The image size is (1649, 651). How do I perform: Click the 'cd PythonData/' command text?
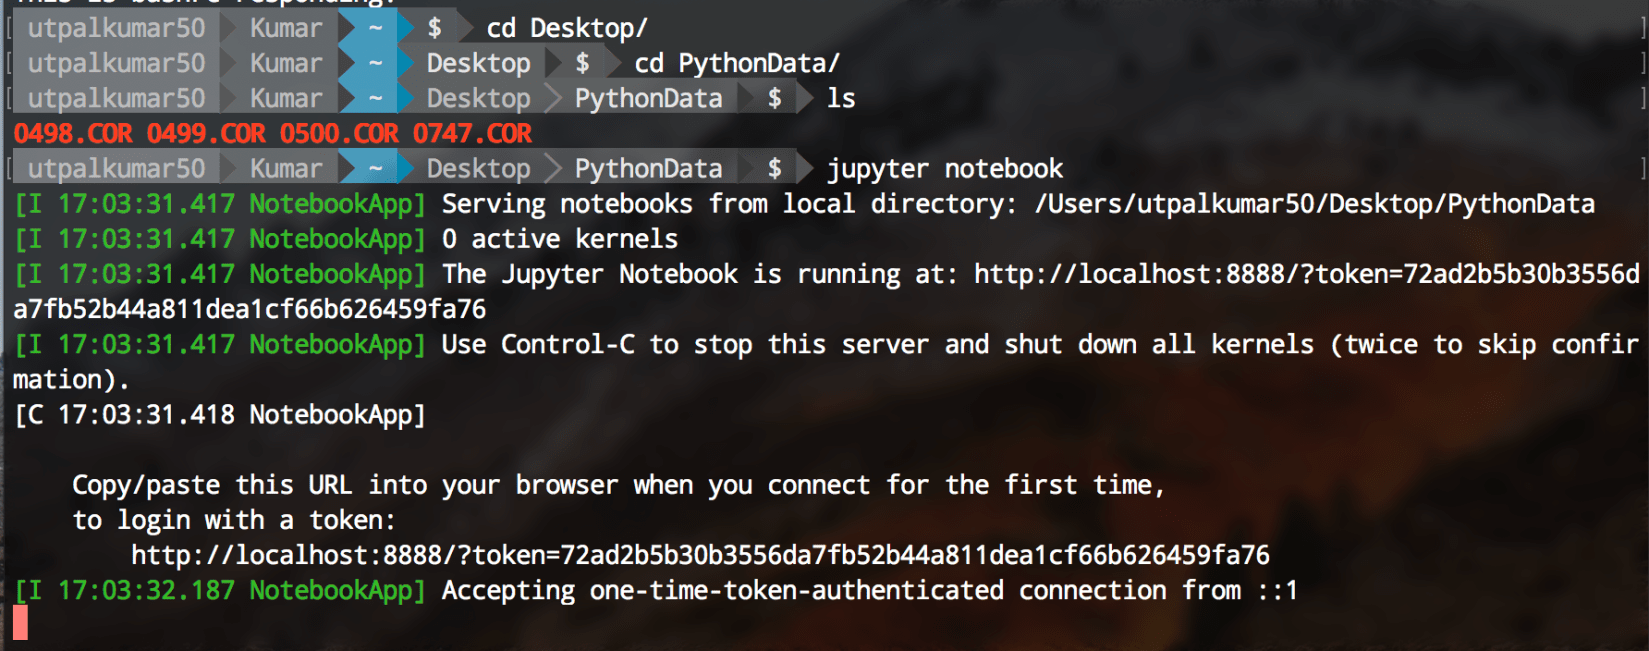[737, 64]
